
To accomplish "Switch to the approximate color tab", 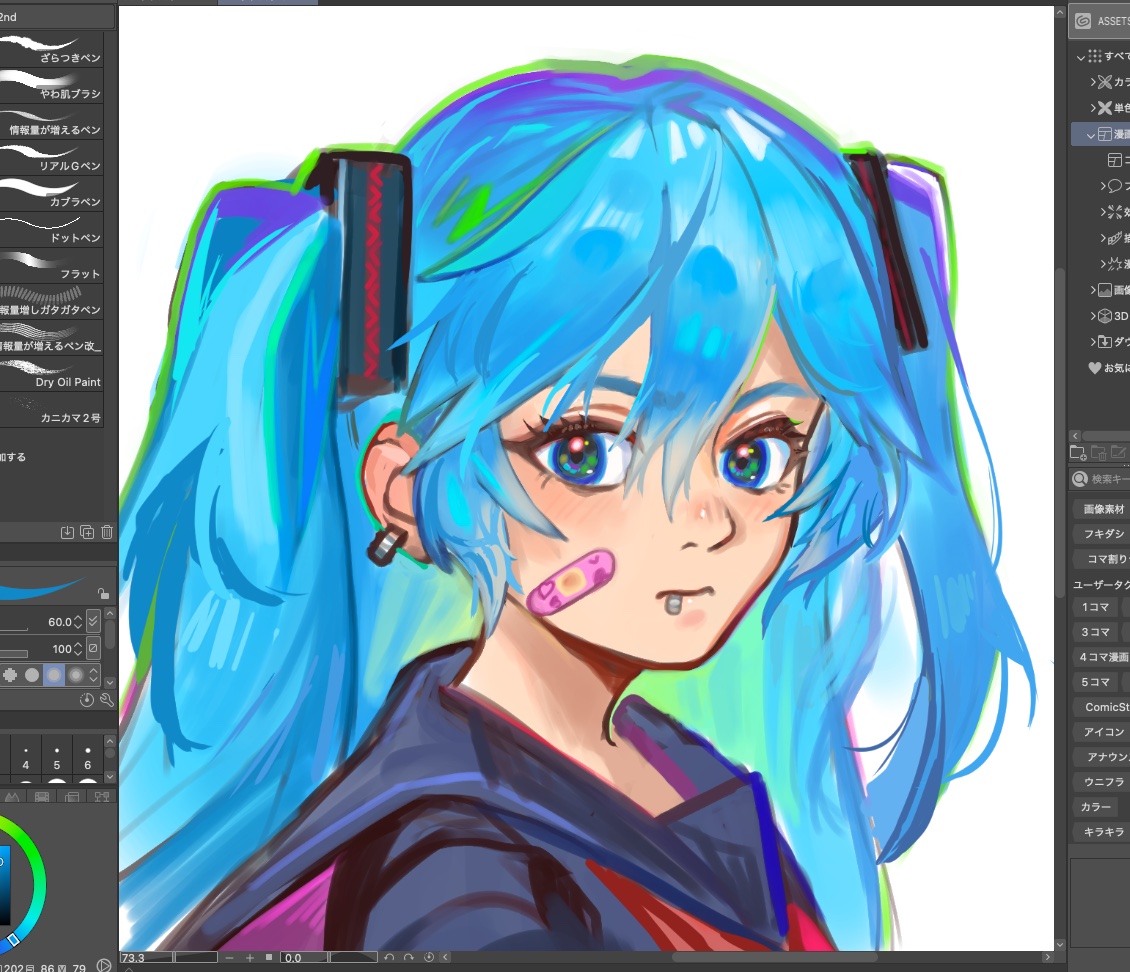I will pyautogui.click(x=102, y=796).
